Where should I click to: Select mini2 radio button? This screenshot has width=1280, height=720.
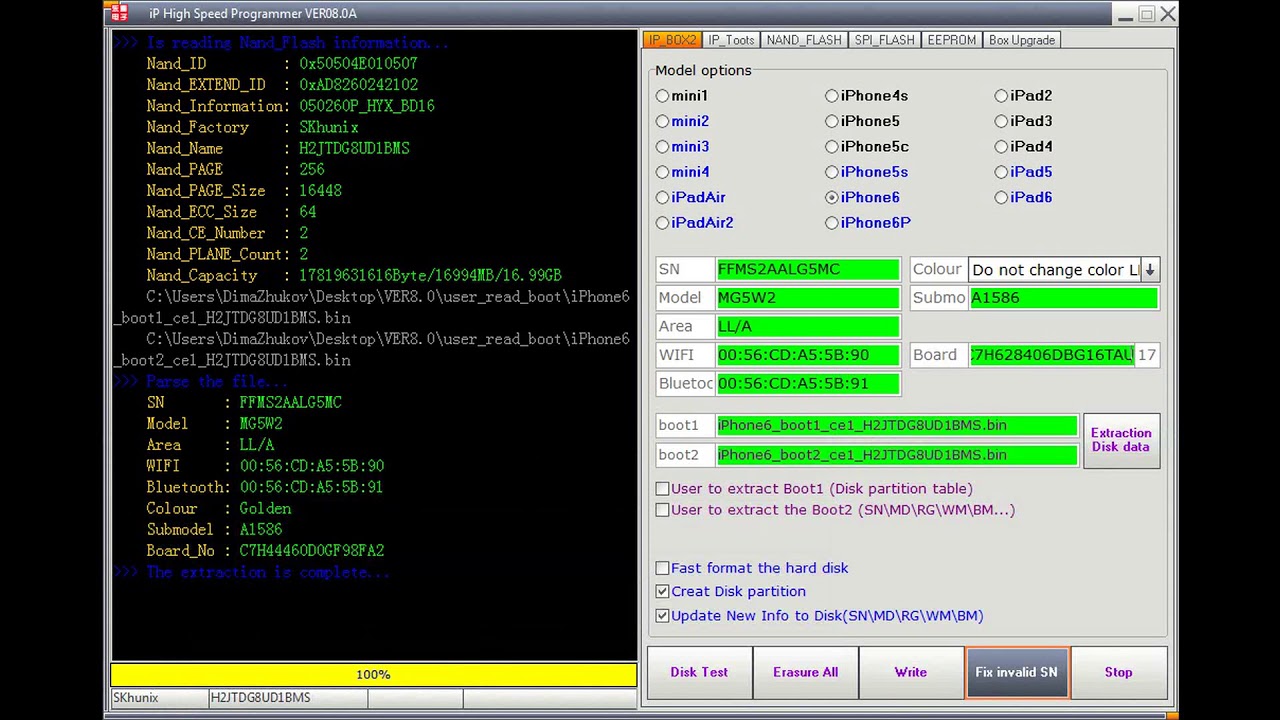click(662, 121)
